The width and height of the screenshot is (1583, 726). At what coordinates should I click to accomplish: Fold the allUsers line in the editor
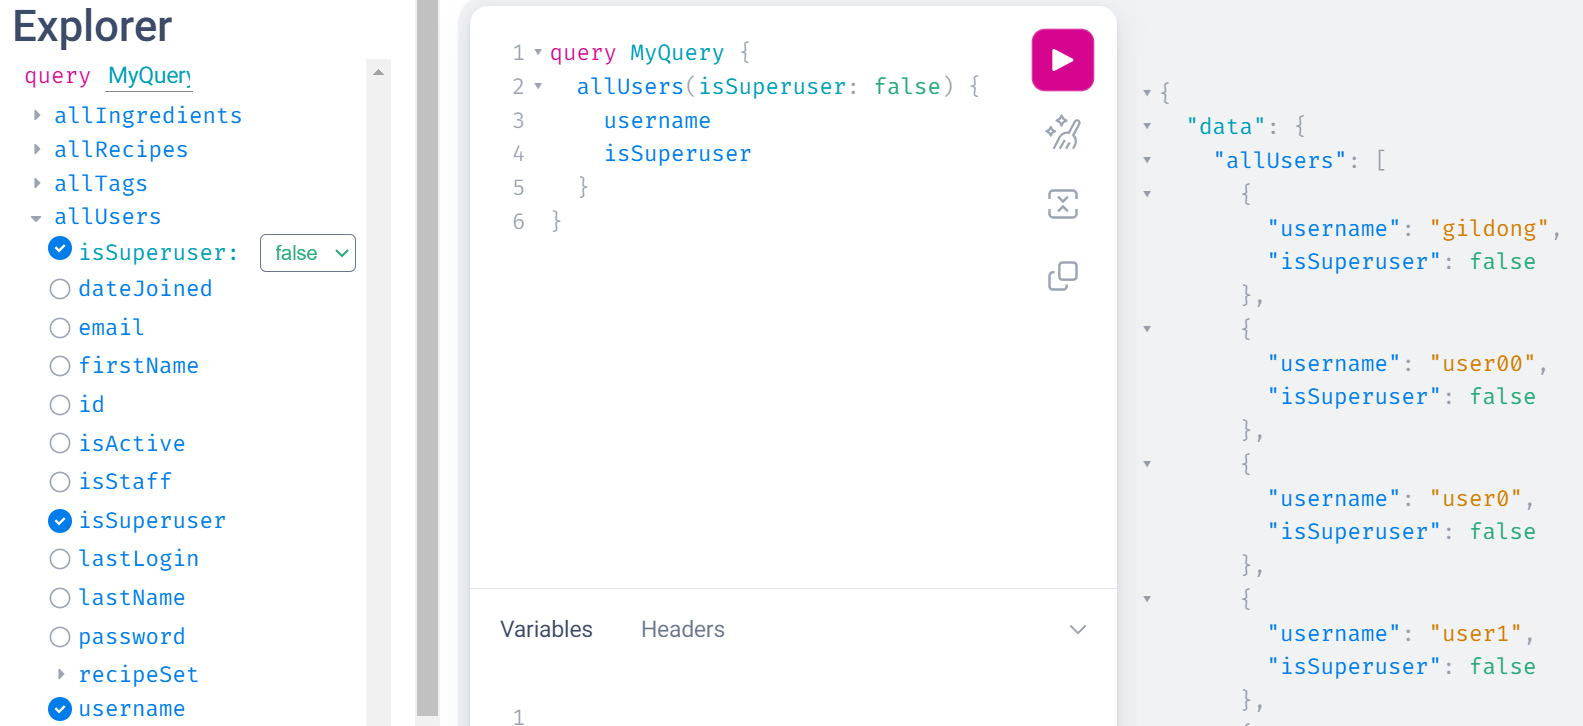pyautogui.click(x=538, y=86)
